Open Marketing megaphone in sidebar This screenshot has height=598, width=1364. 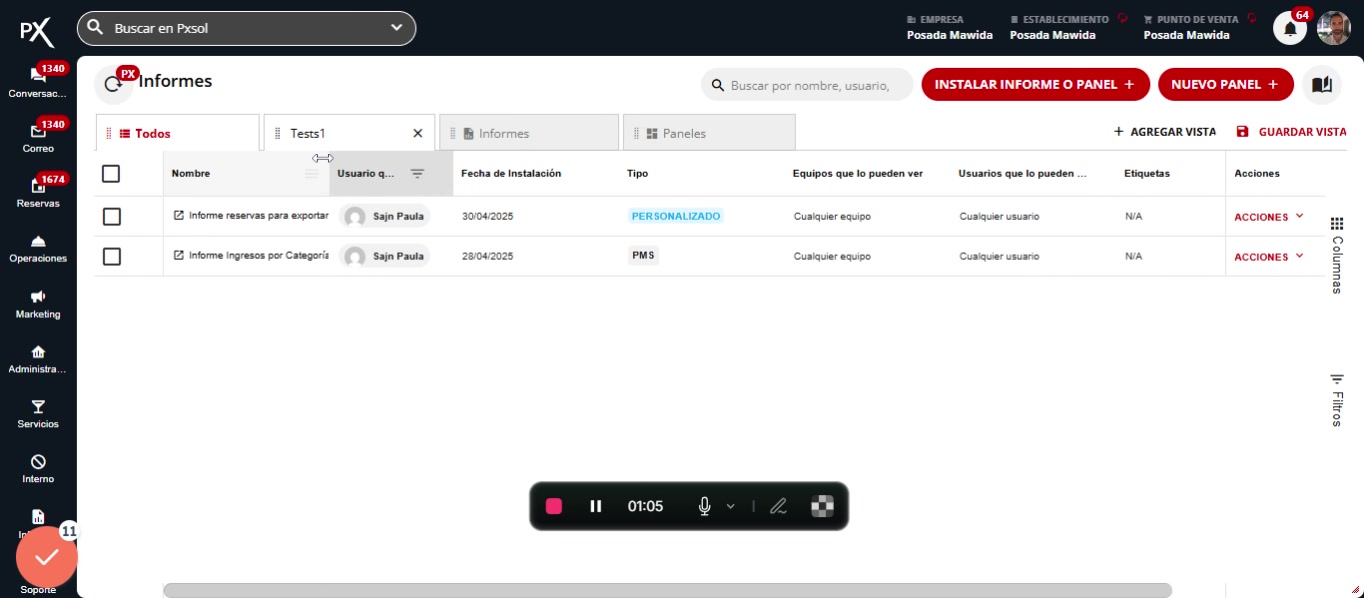click(38, 297)
